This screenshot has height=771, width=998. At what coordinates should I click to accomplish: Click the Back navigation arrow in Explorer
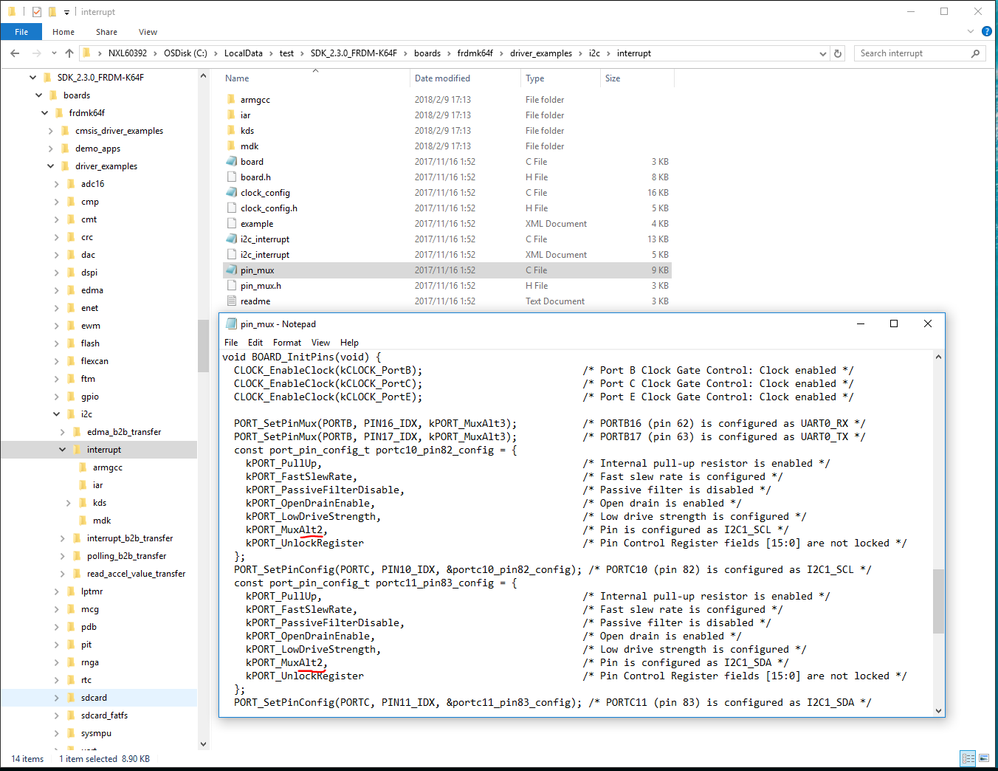tap(15, 53)
